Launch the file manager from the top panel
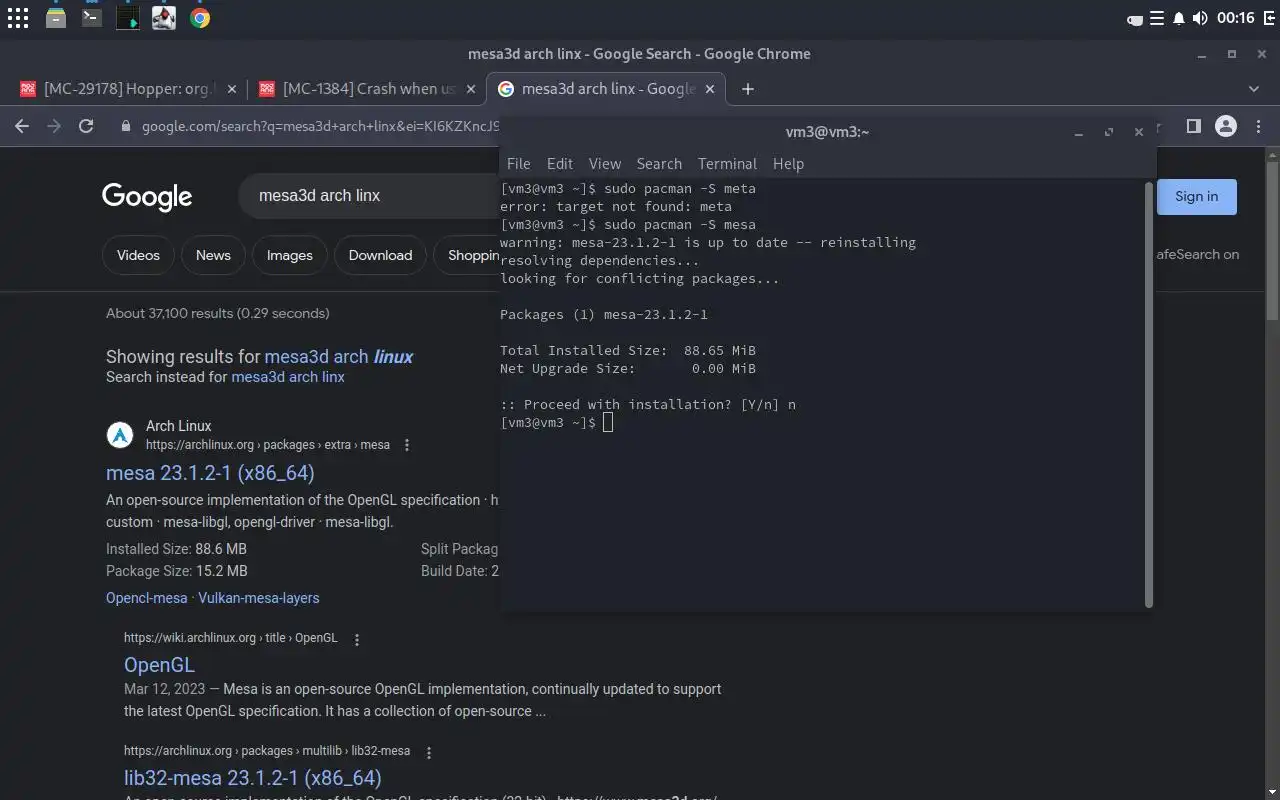Viewport: 1280px width, 800px height. coord(56,17)
